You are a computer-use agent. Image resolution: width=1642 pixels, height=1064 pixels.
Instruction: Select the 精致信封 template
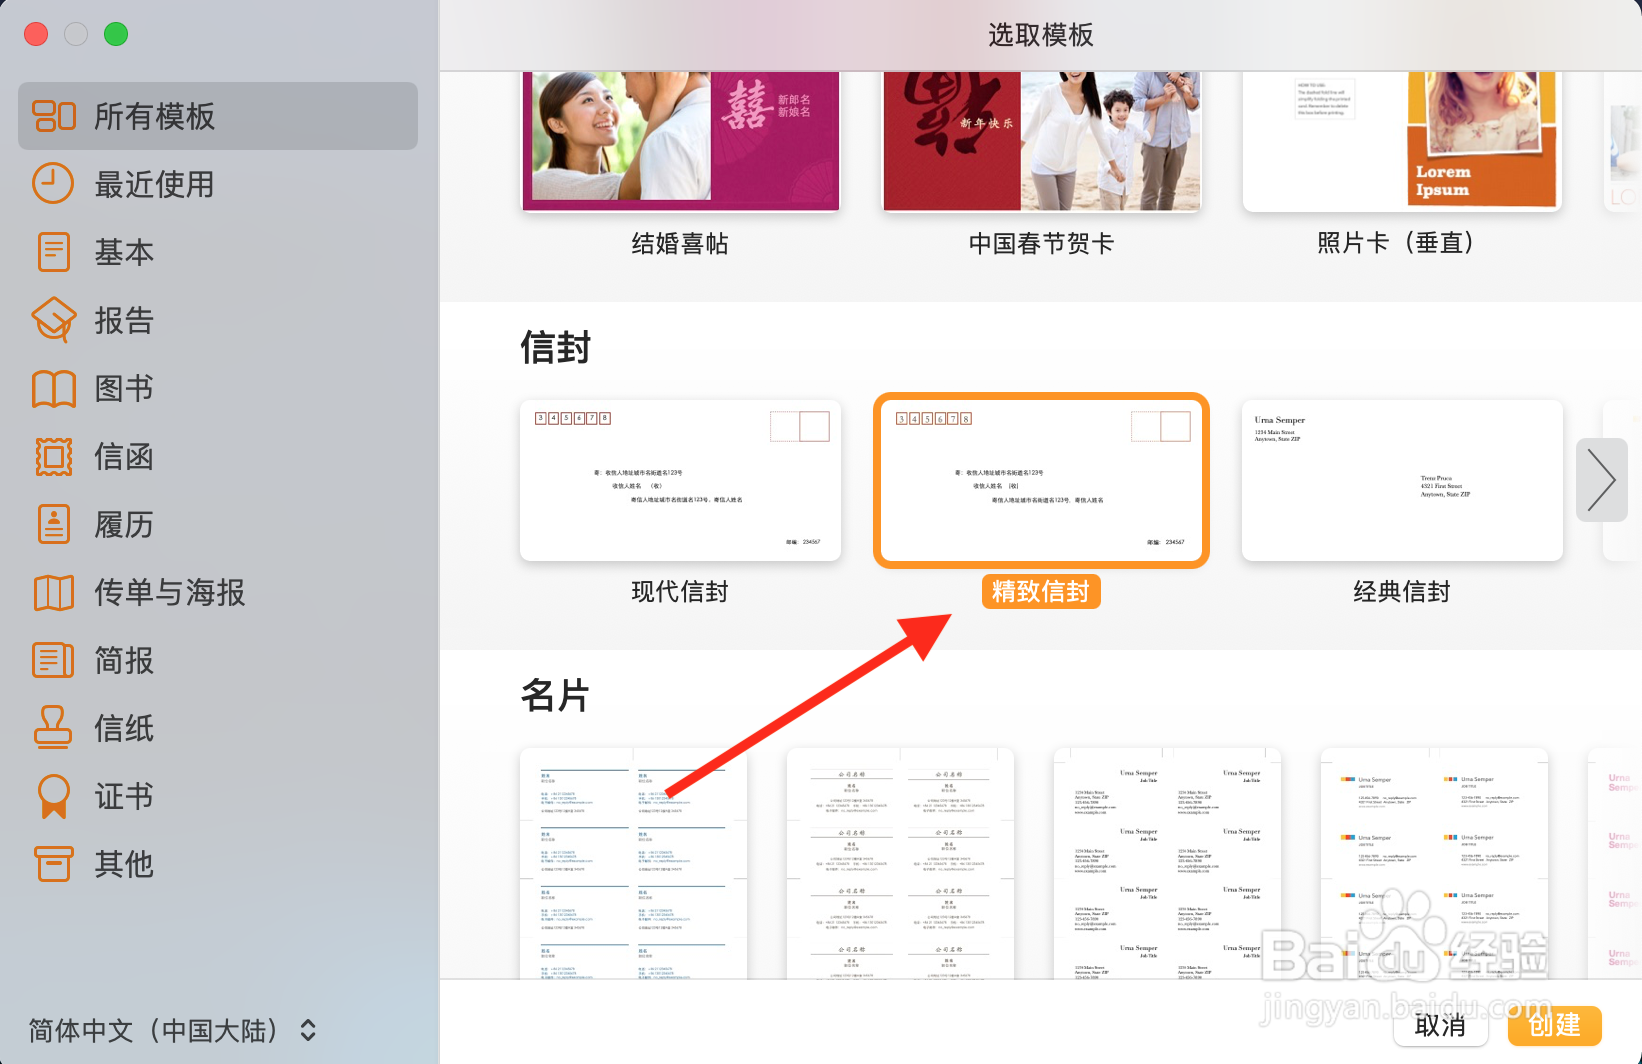1040,481
